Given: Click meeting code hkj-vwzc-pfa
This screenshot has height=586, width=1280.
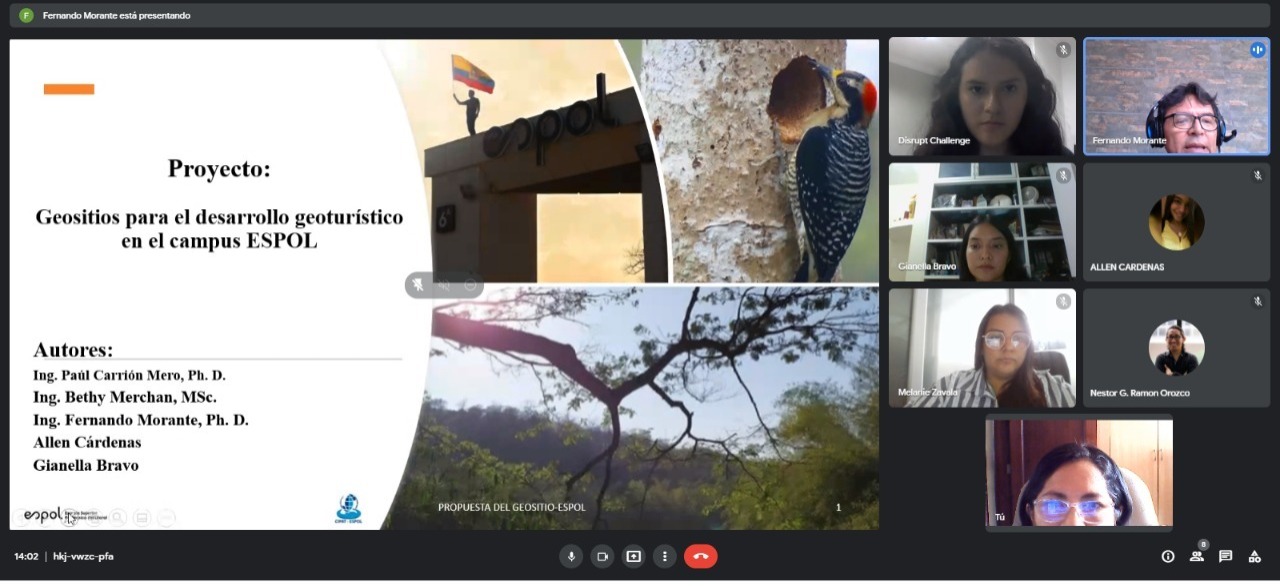Looking at the screenshot, I should pyautogui.click(x=83, y=556).
